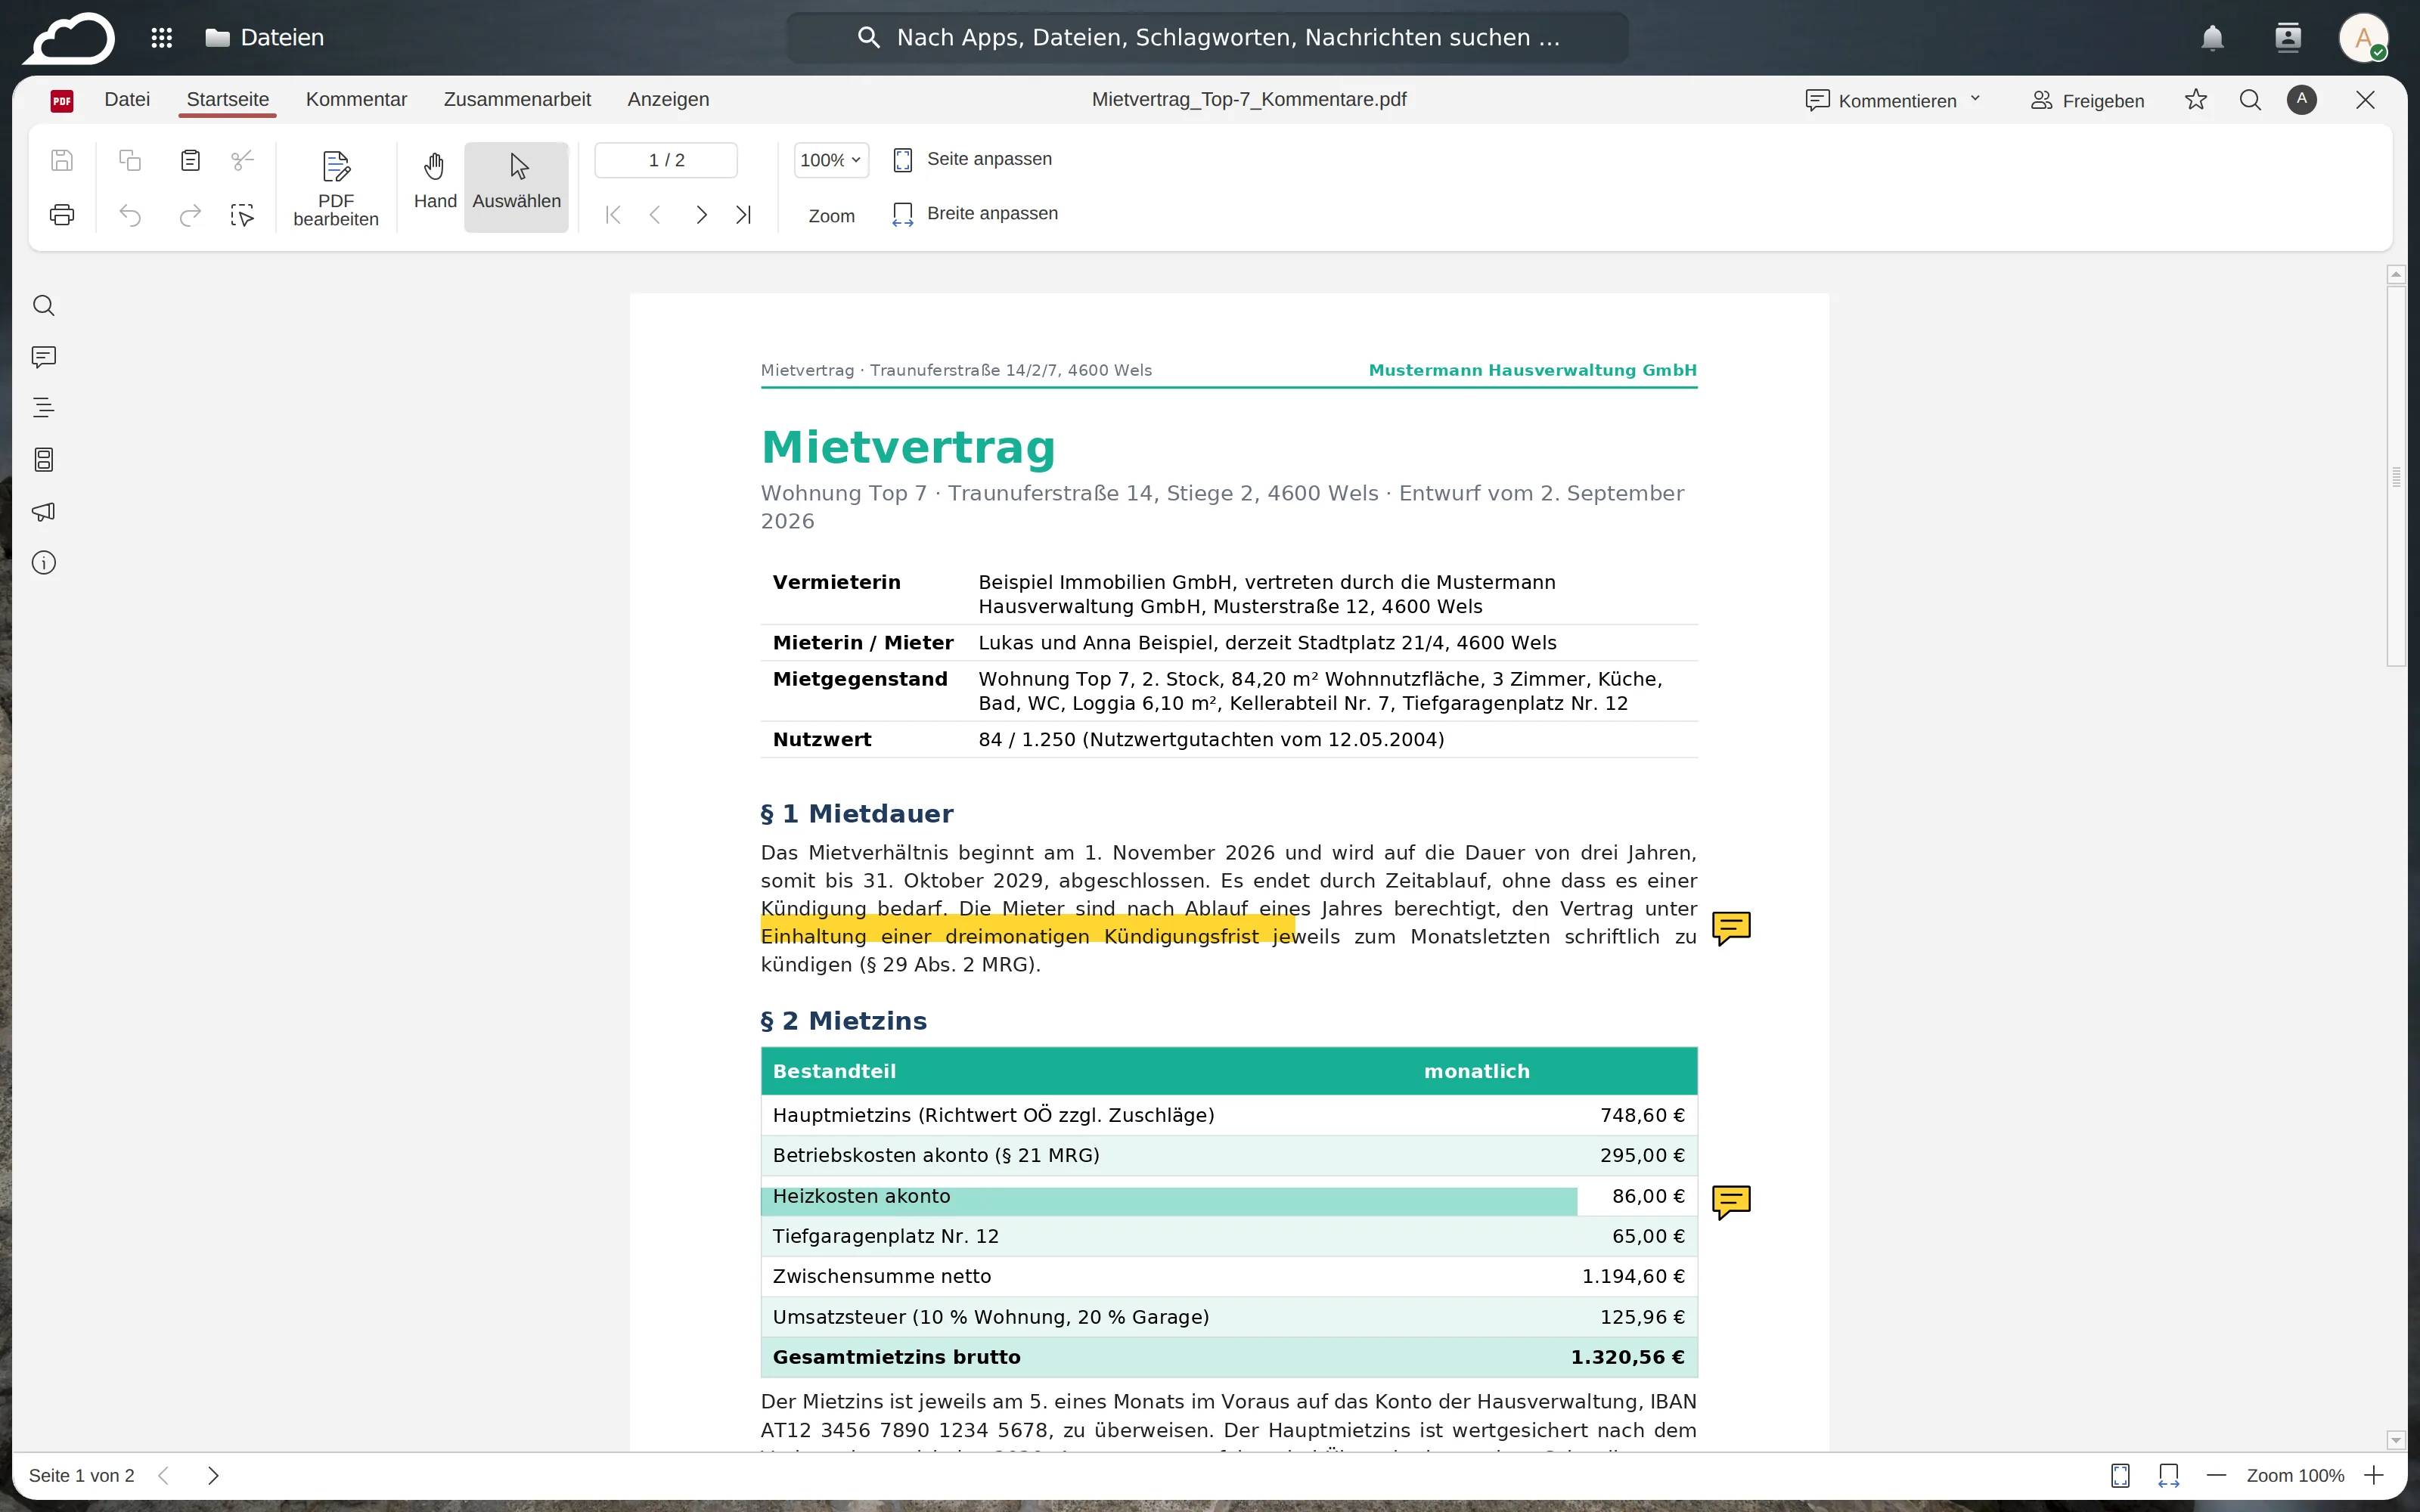
Task: Click the Freigeben share button
Action: point(2087,100)
